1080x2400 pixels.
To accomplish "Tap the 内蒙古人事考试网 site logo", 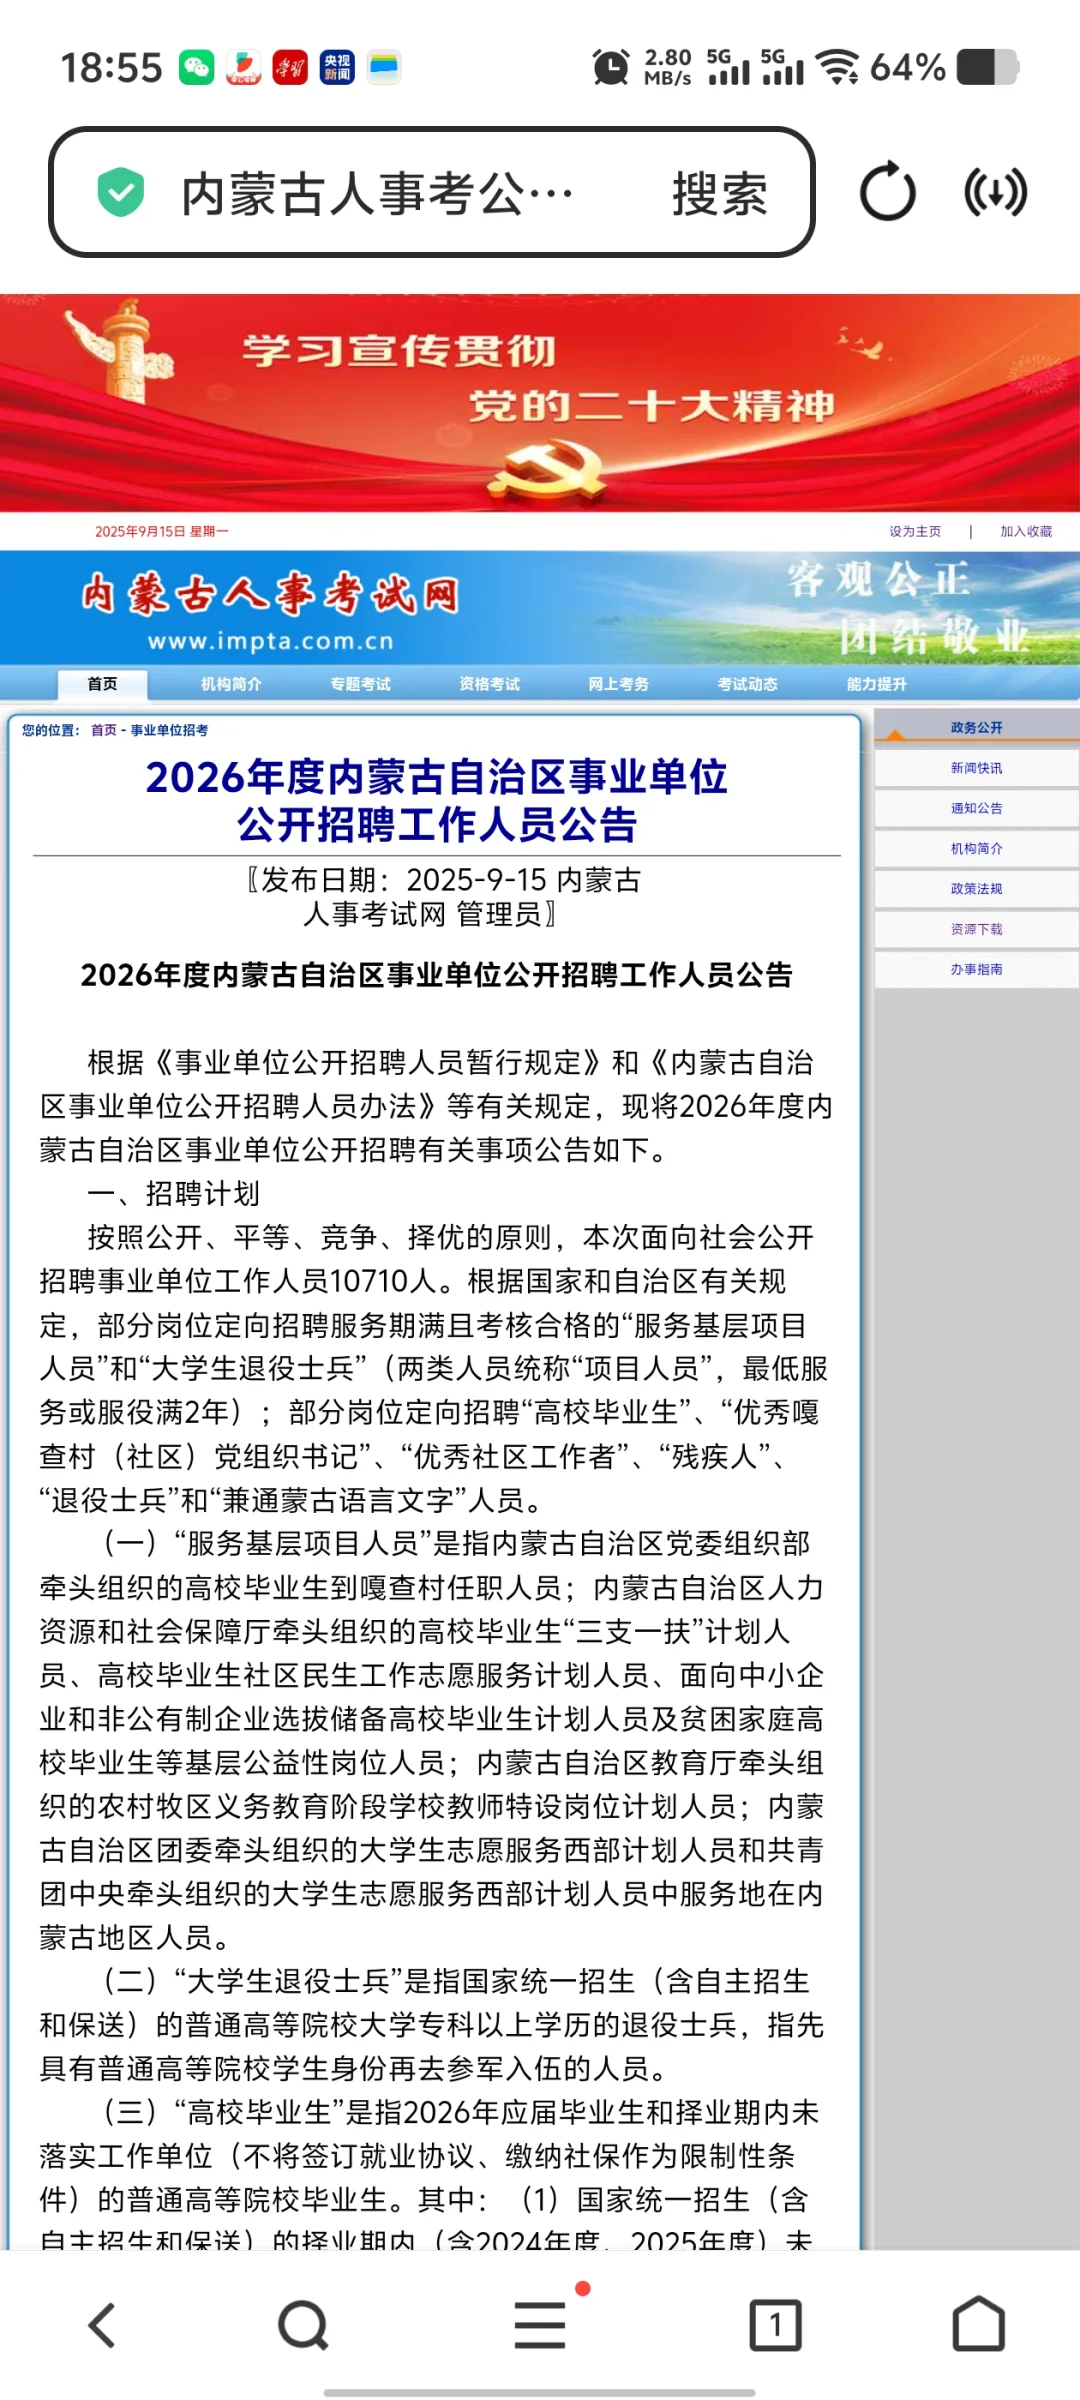I will [x=269, y=594].
